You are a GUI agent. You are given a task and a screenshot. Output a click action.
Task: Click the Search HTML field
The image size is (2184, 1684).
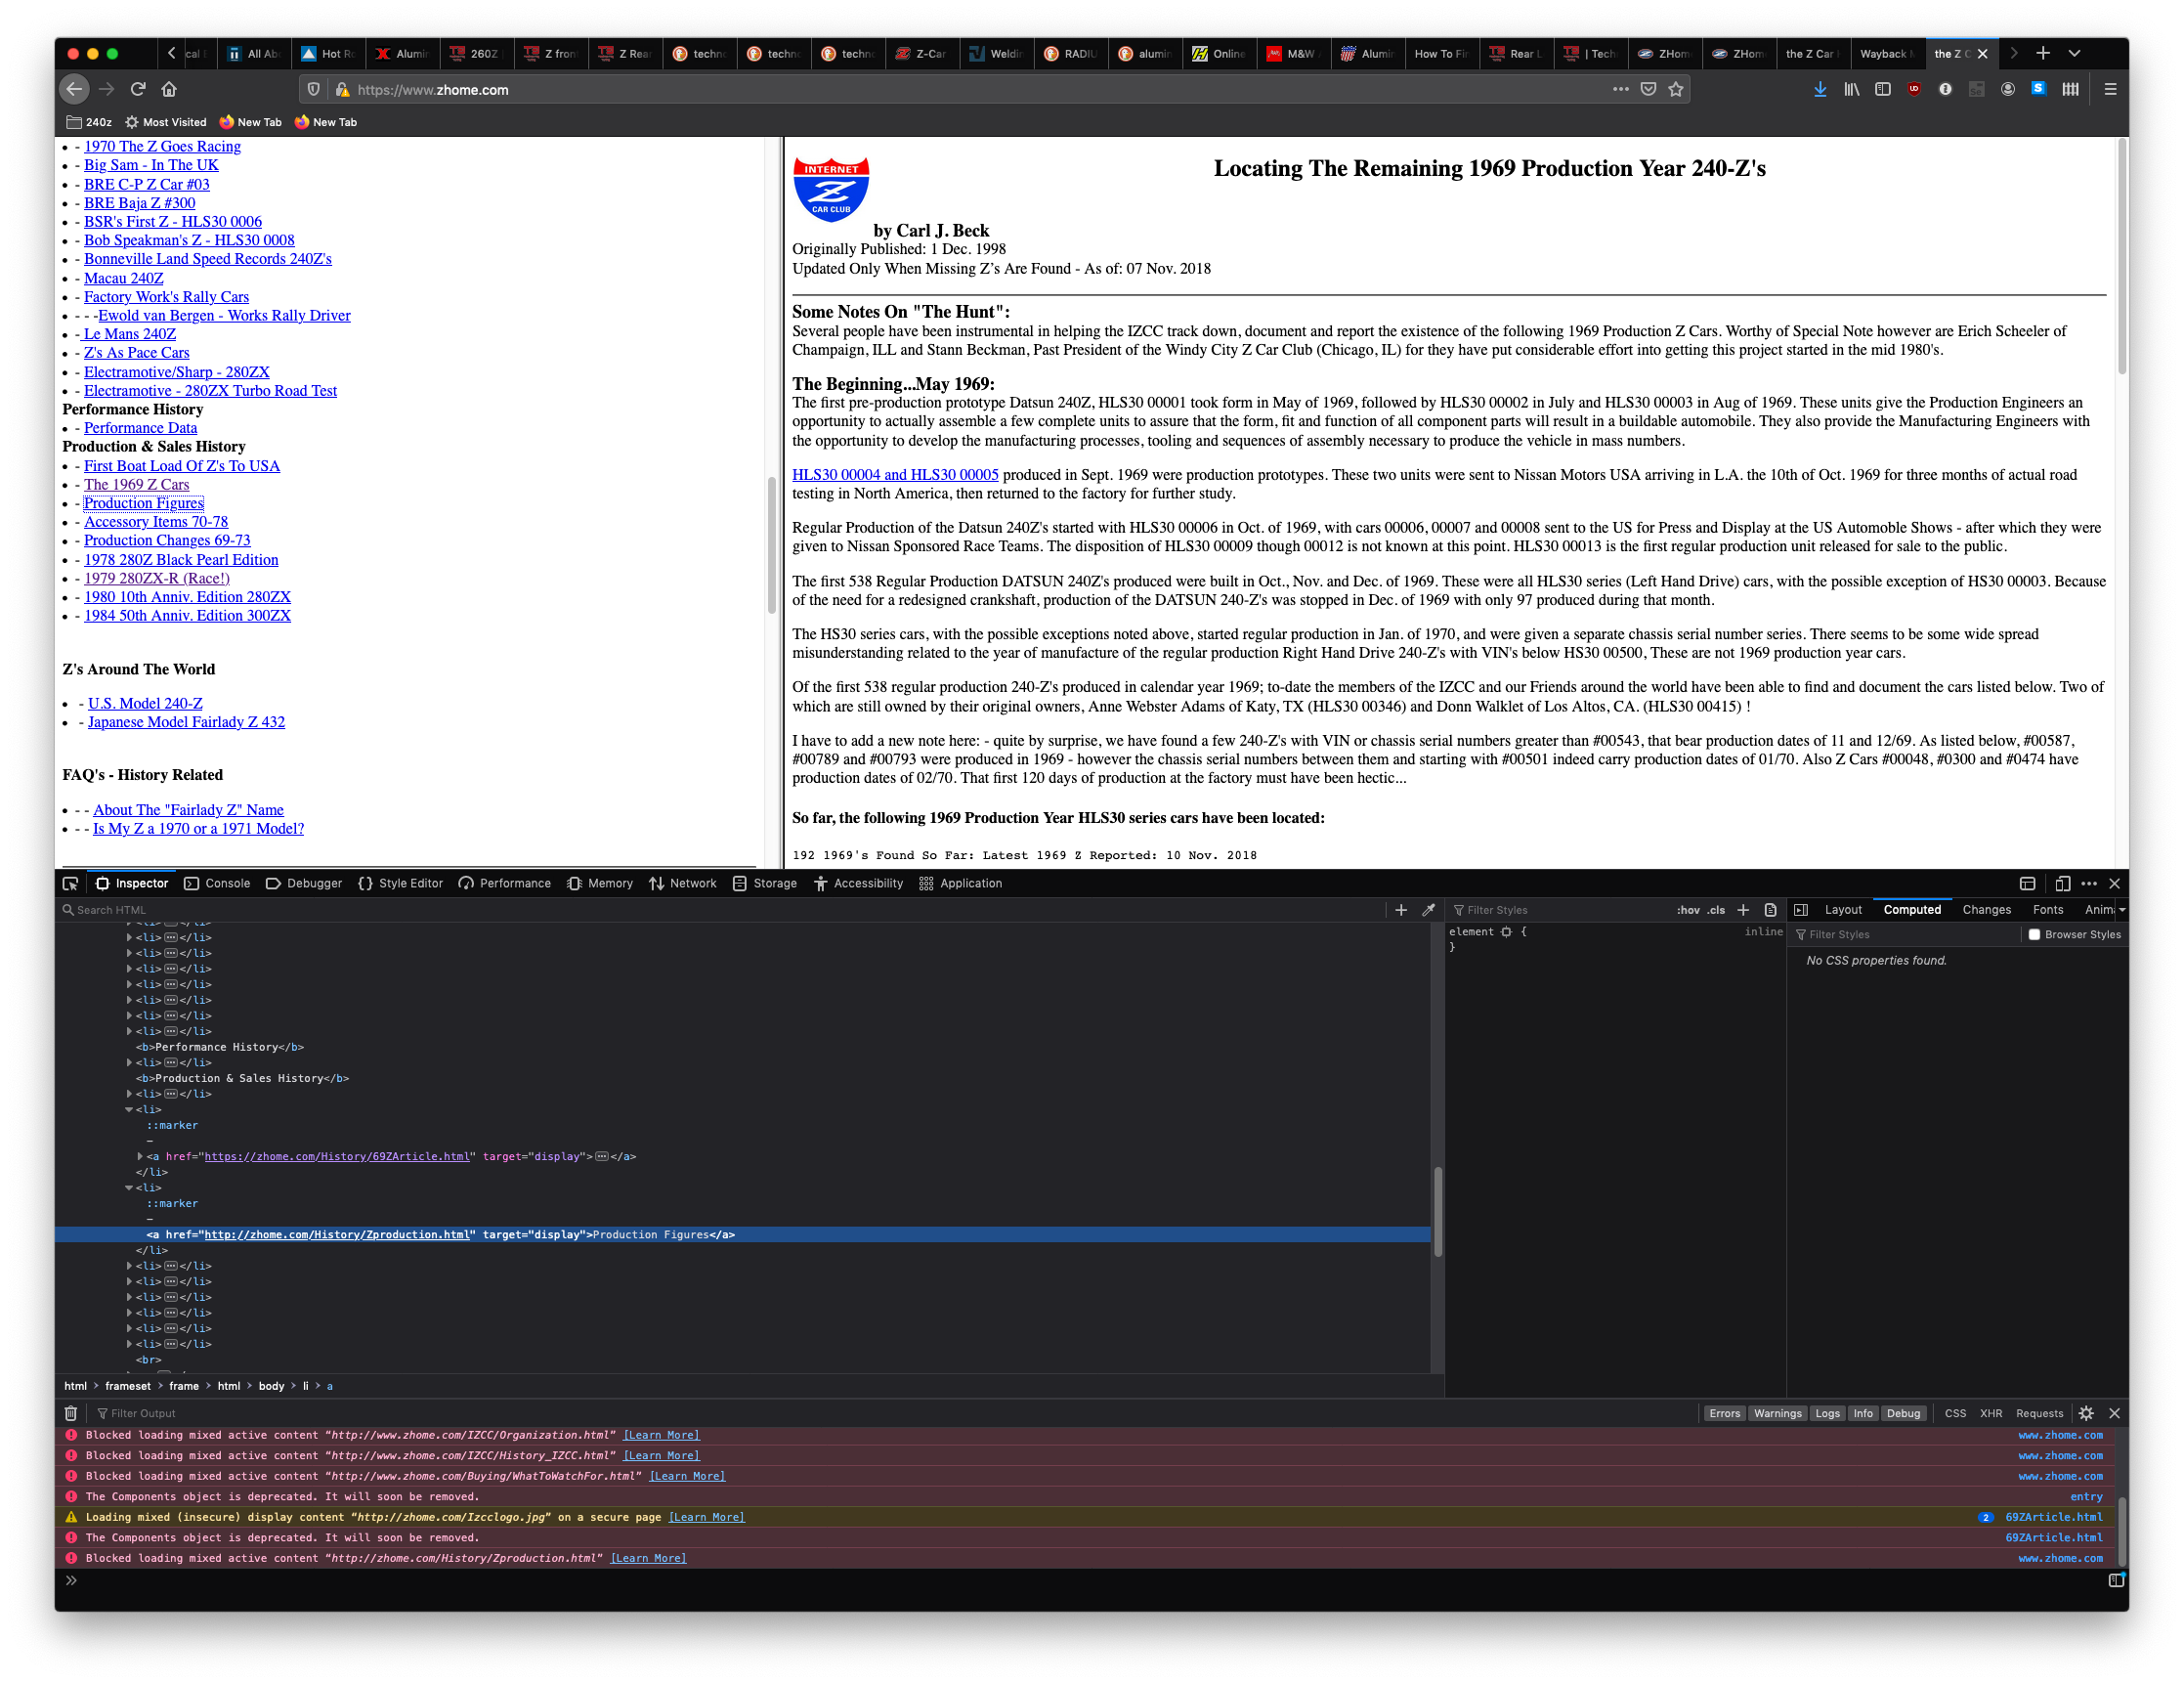tap(720, 910)
